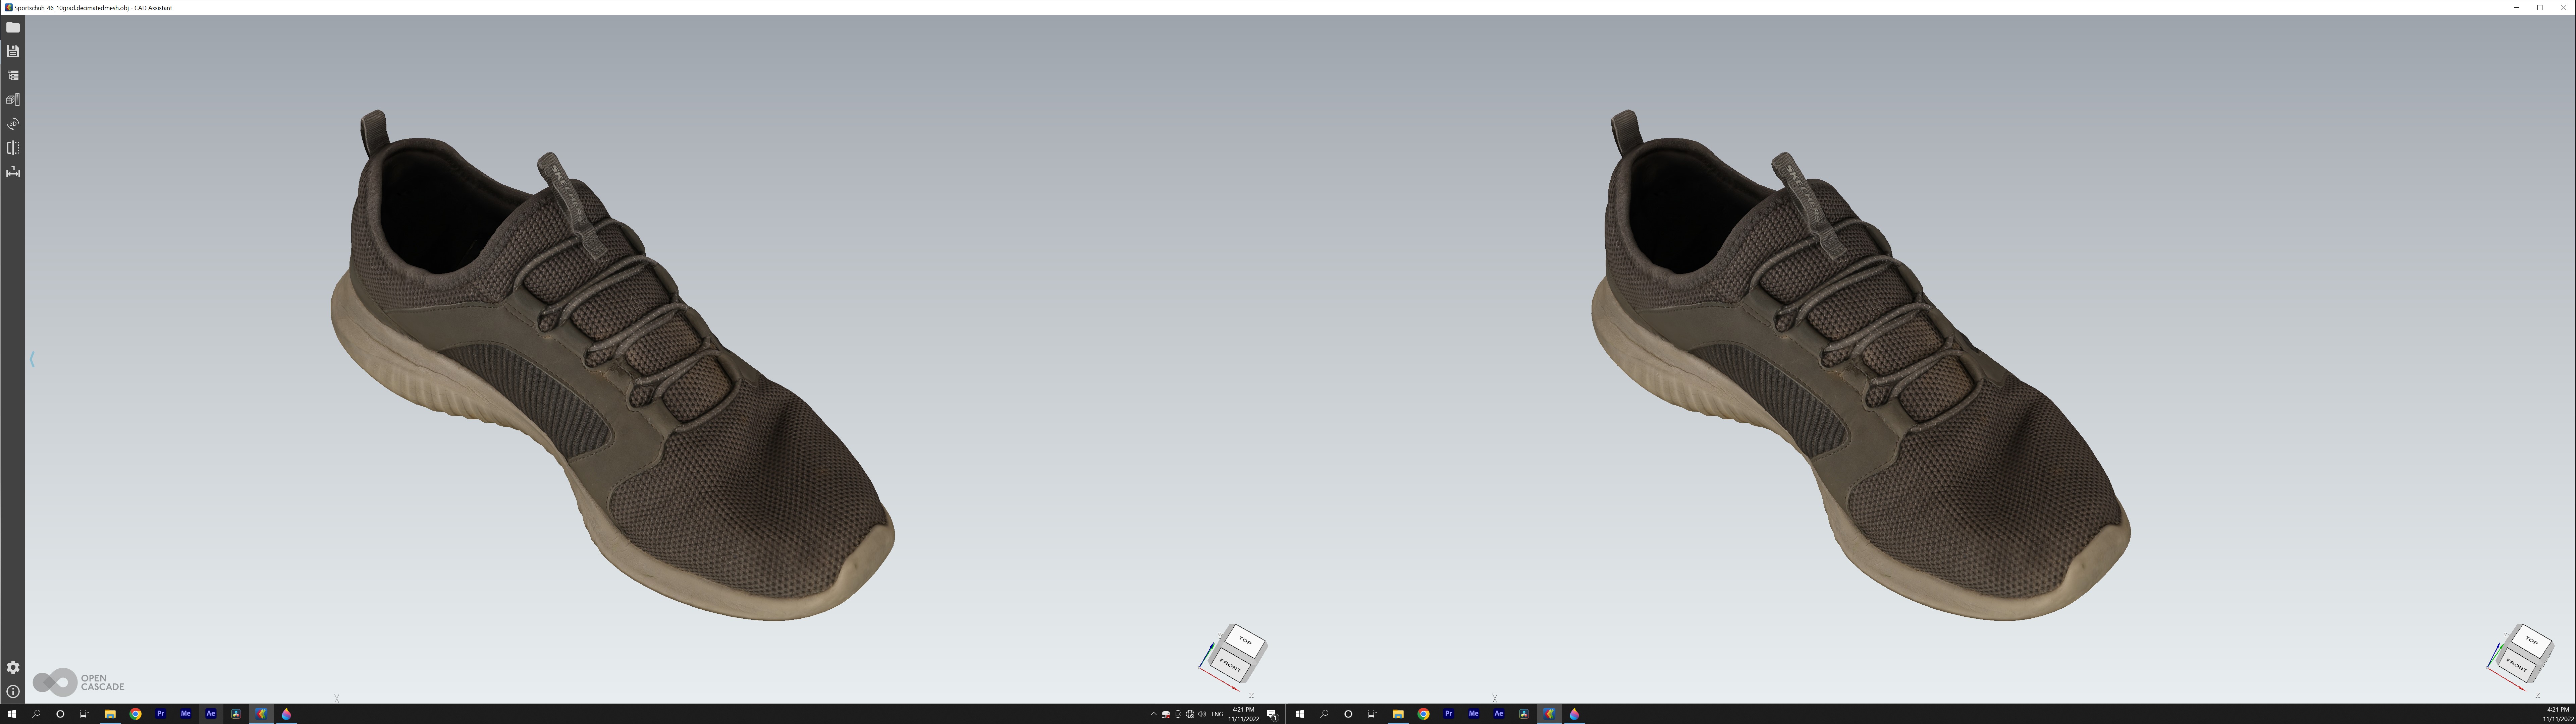Activate the clipping plane section tool
This screenshot has width=2576, height=724.
[x=13, y=148]
